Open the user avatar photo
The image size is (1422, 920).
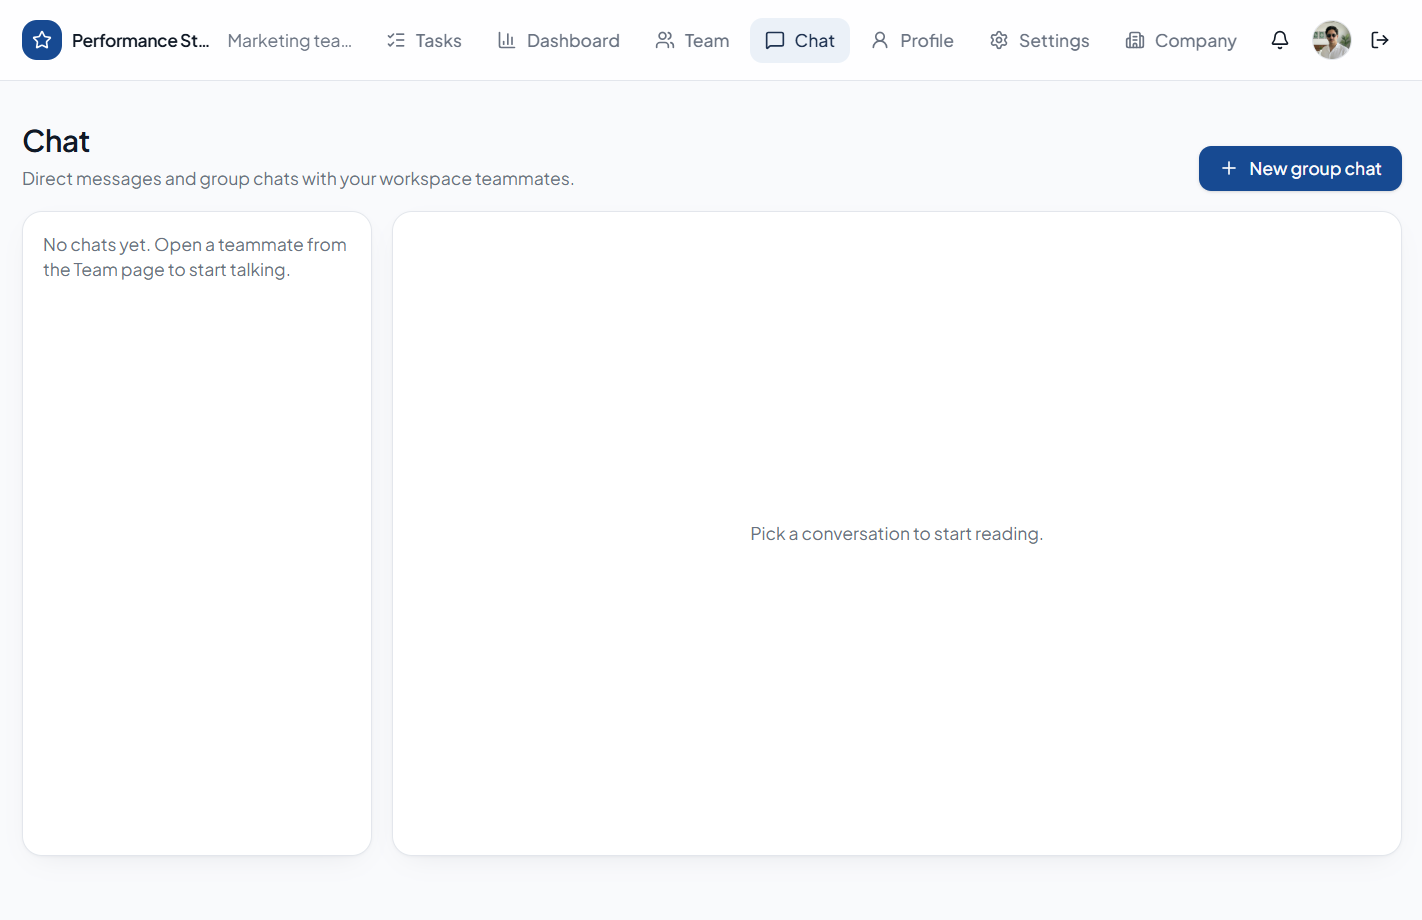(x=1331, y=40)
